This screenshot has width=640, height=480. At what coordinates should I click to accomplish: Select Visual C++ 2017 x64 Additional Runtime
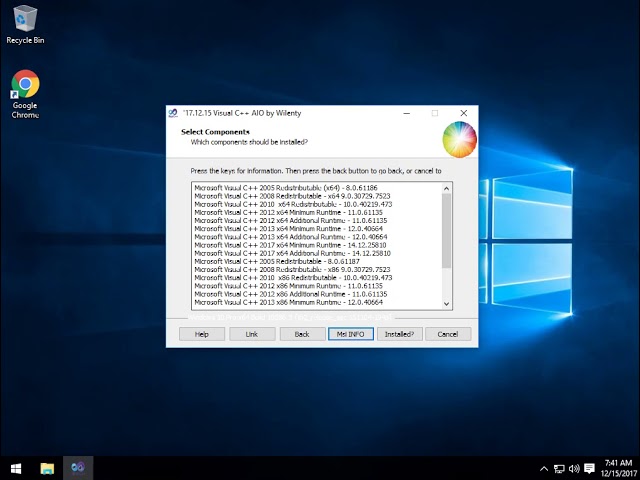click(x=292, y=253)
